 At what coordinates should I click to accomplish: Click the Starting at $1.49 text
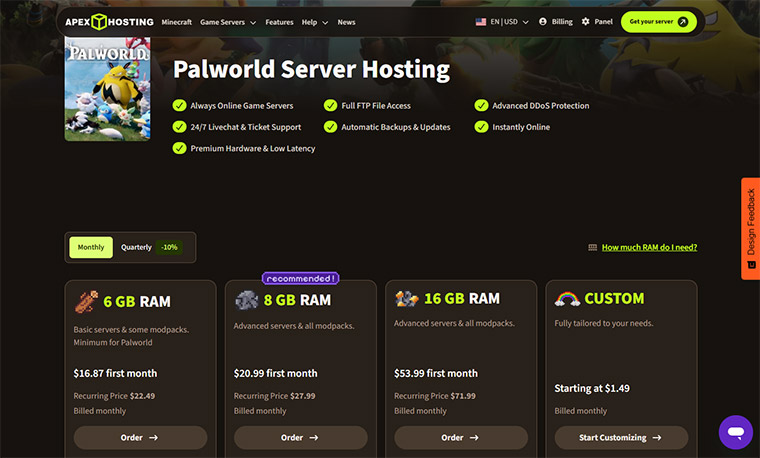(x=592, y=388)
